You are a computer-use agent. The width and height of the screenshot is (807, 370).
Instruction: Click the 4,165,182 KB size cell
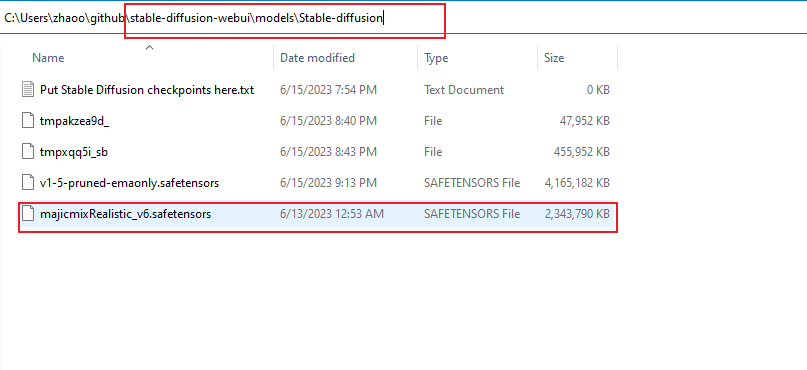coord(577,183)
